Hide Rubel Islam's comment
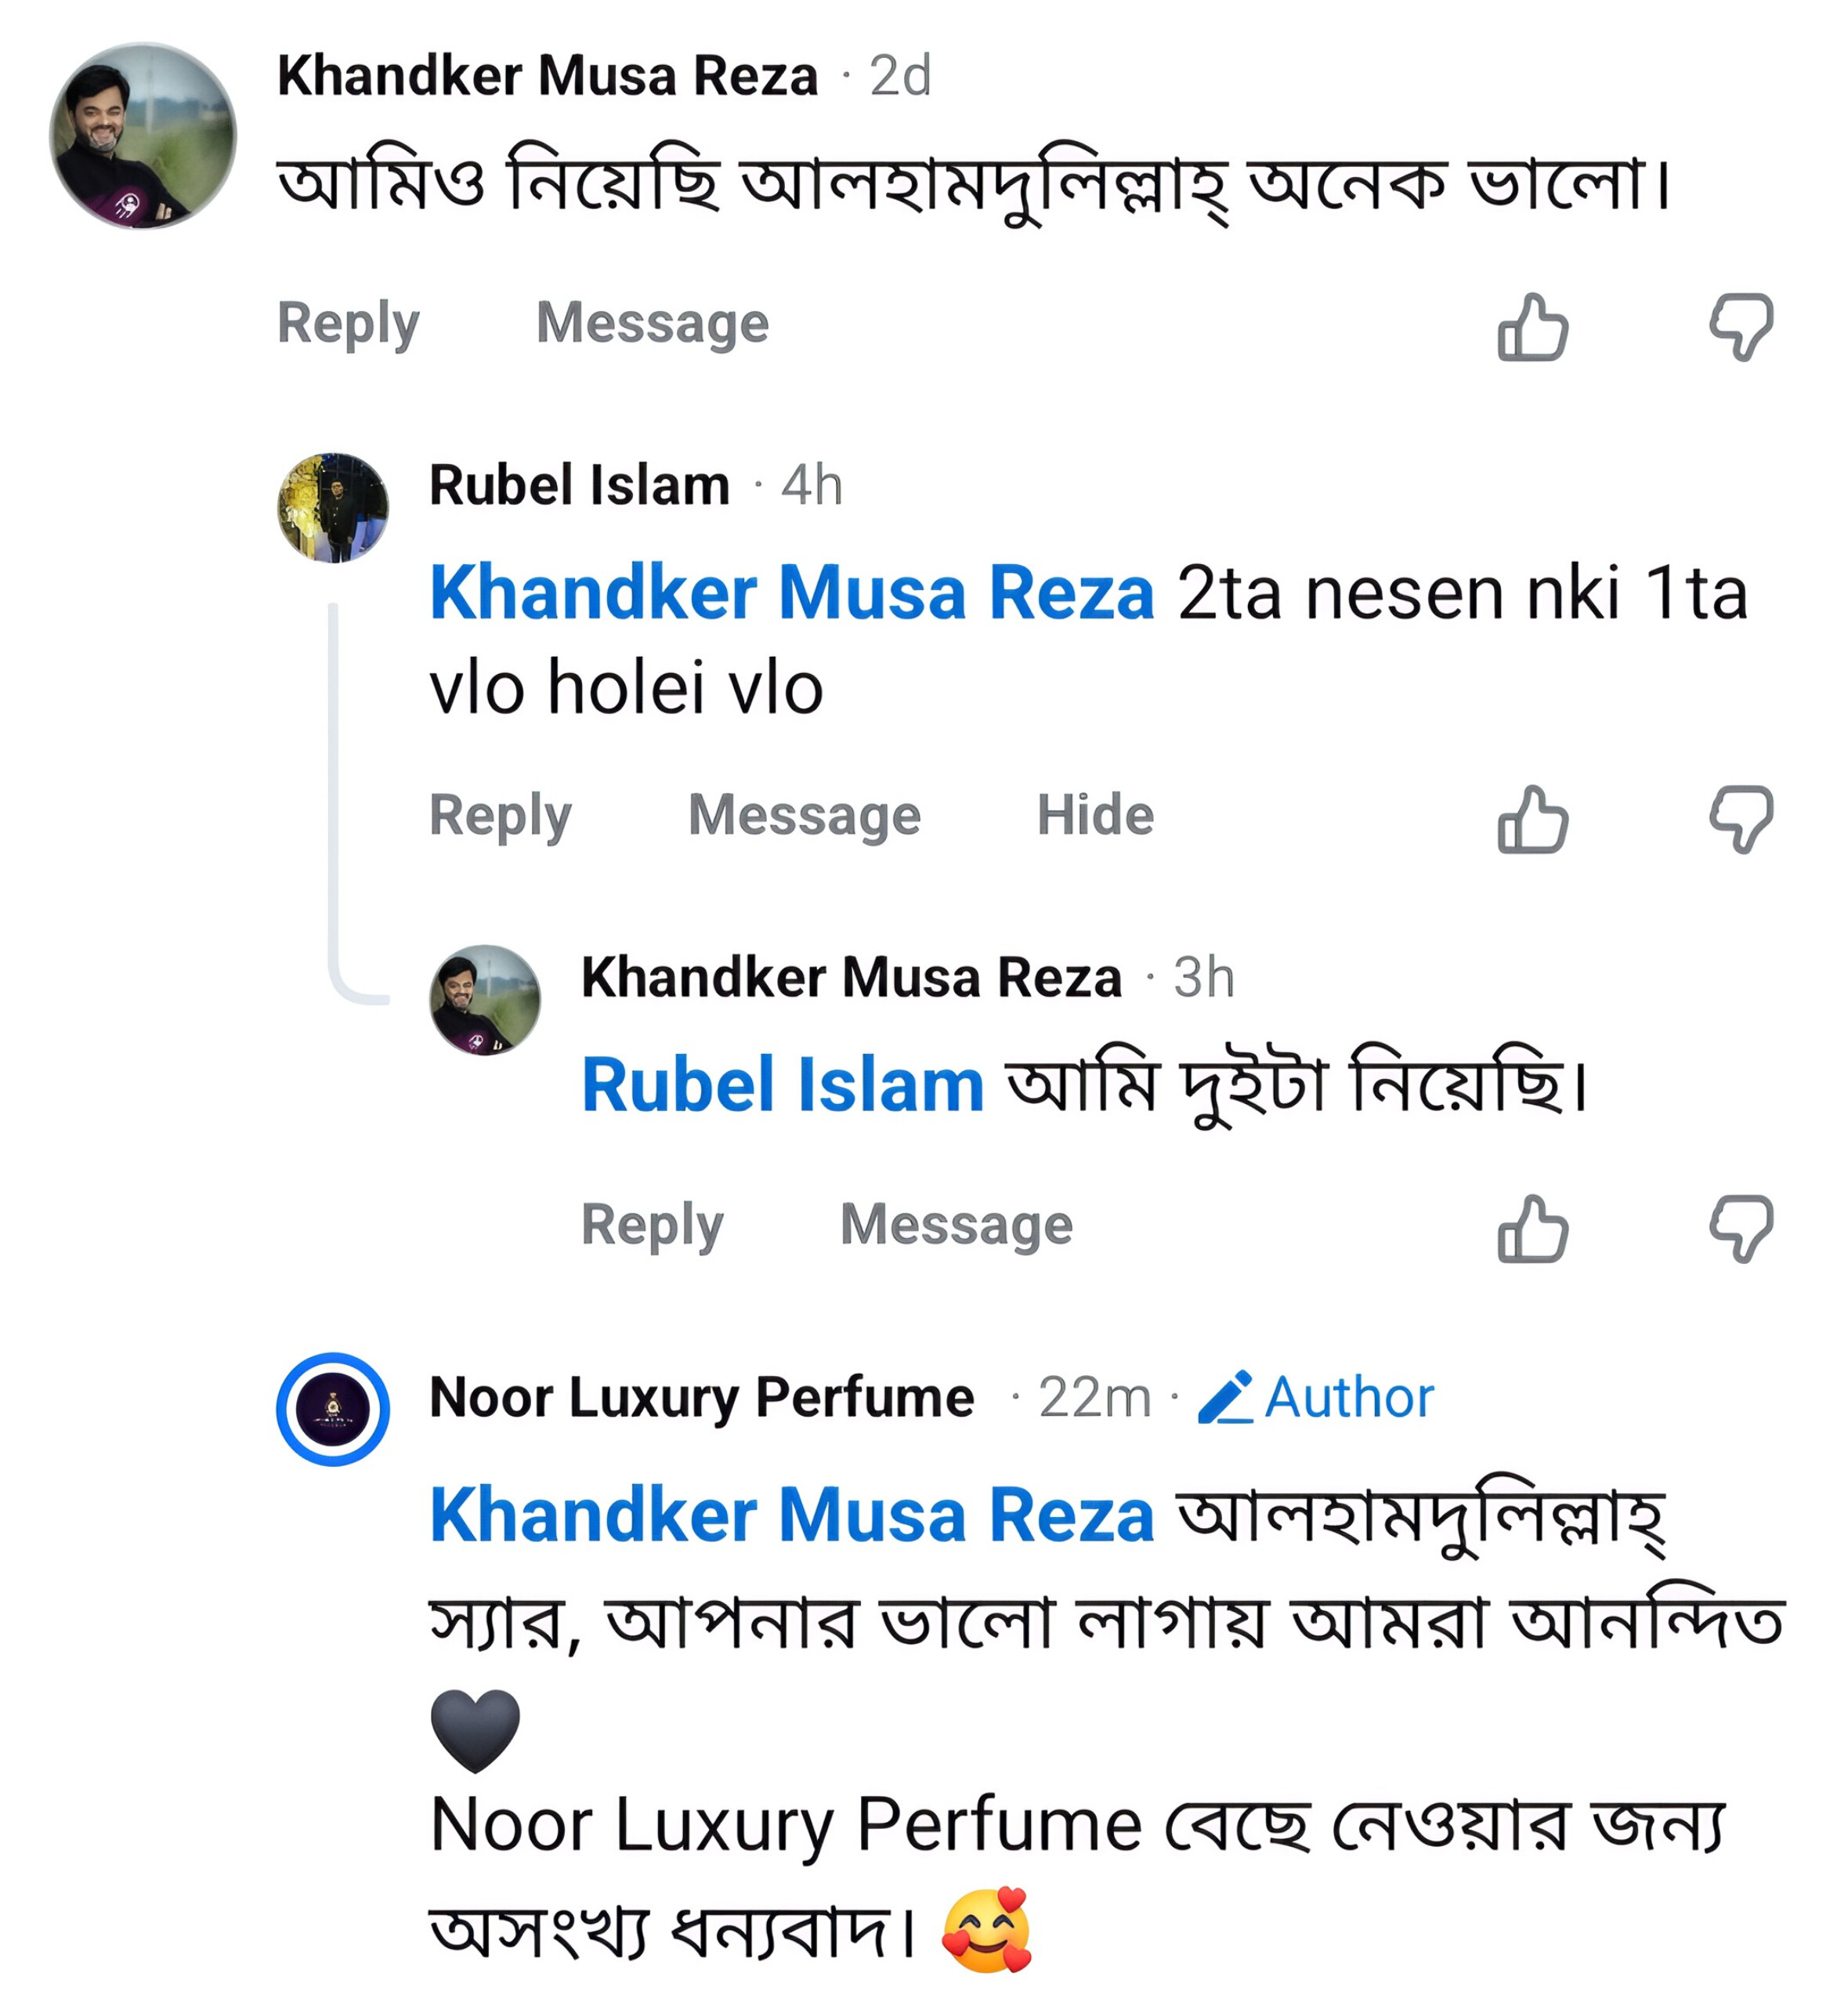The image size is (1848, 2006). pos(1095,815)
